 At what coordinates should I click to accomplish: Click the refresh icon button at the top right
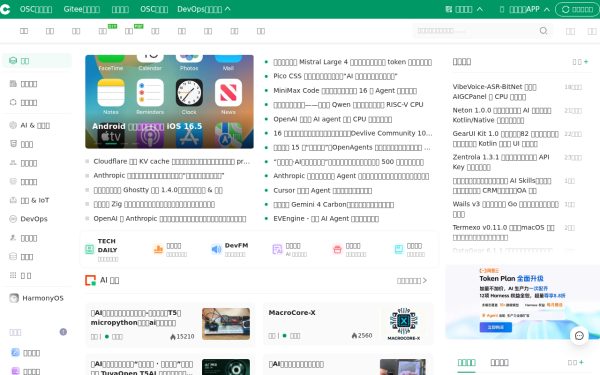[577, 9]
